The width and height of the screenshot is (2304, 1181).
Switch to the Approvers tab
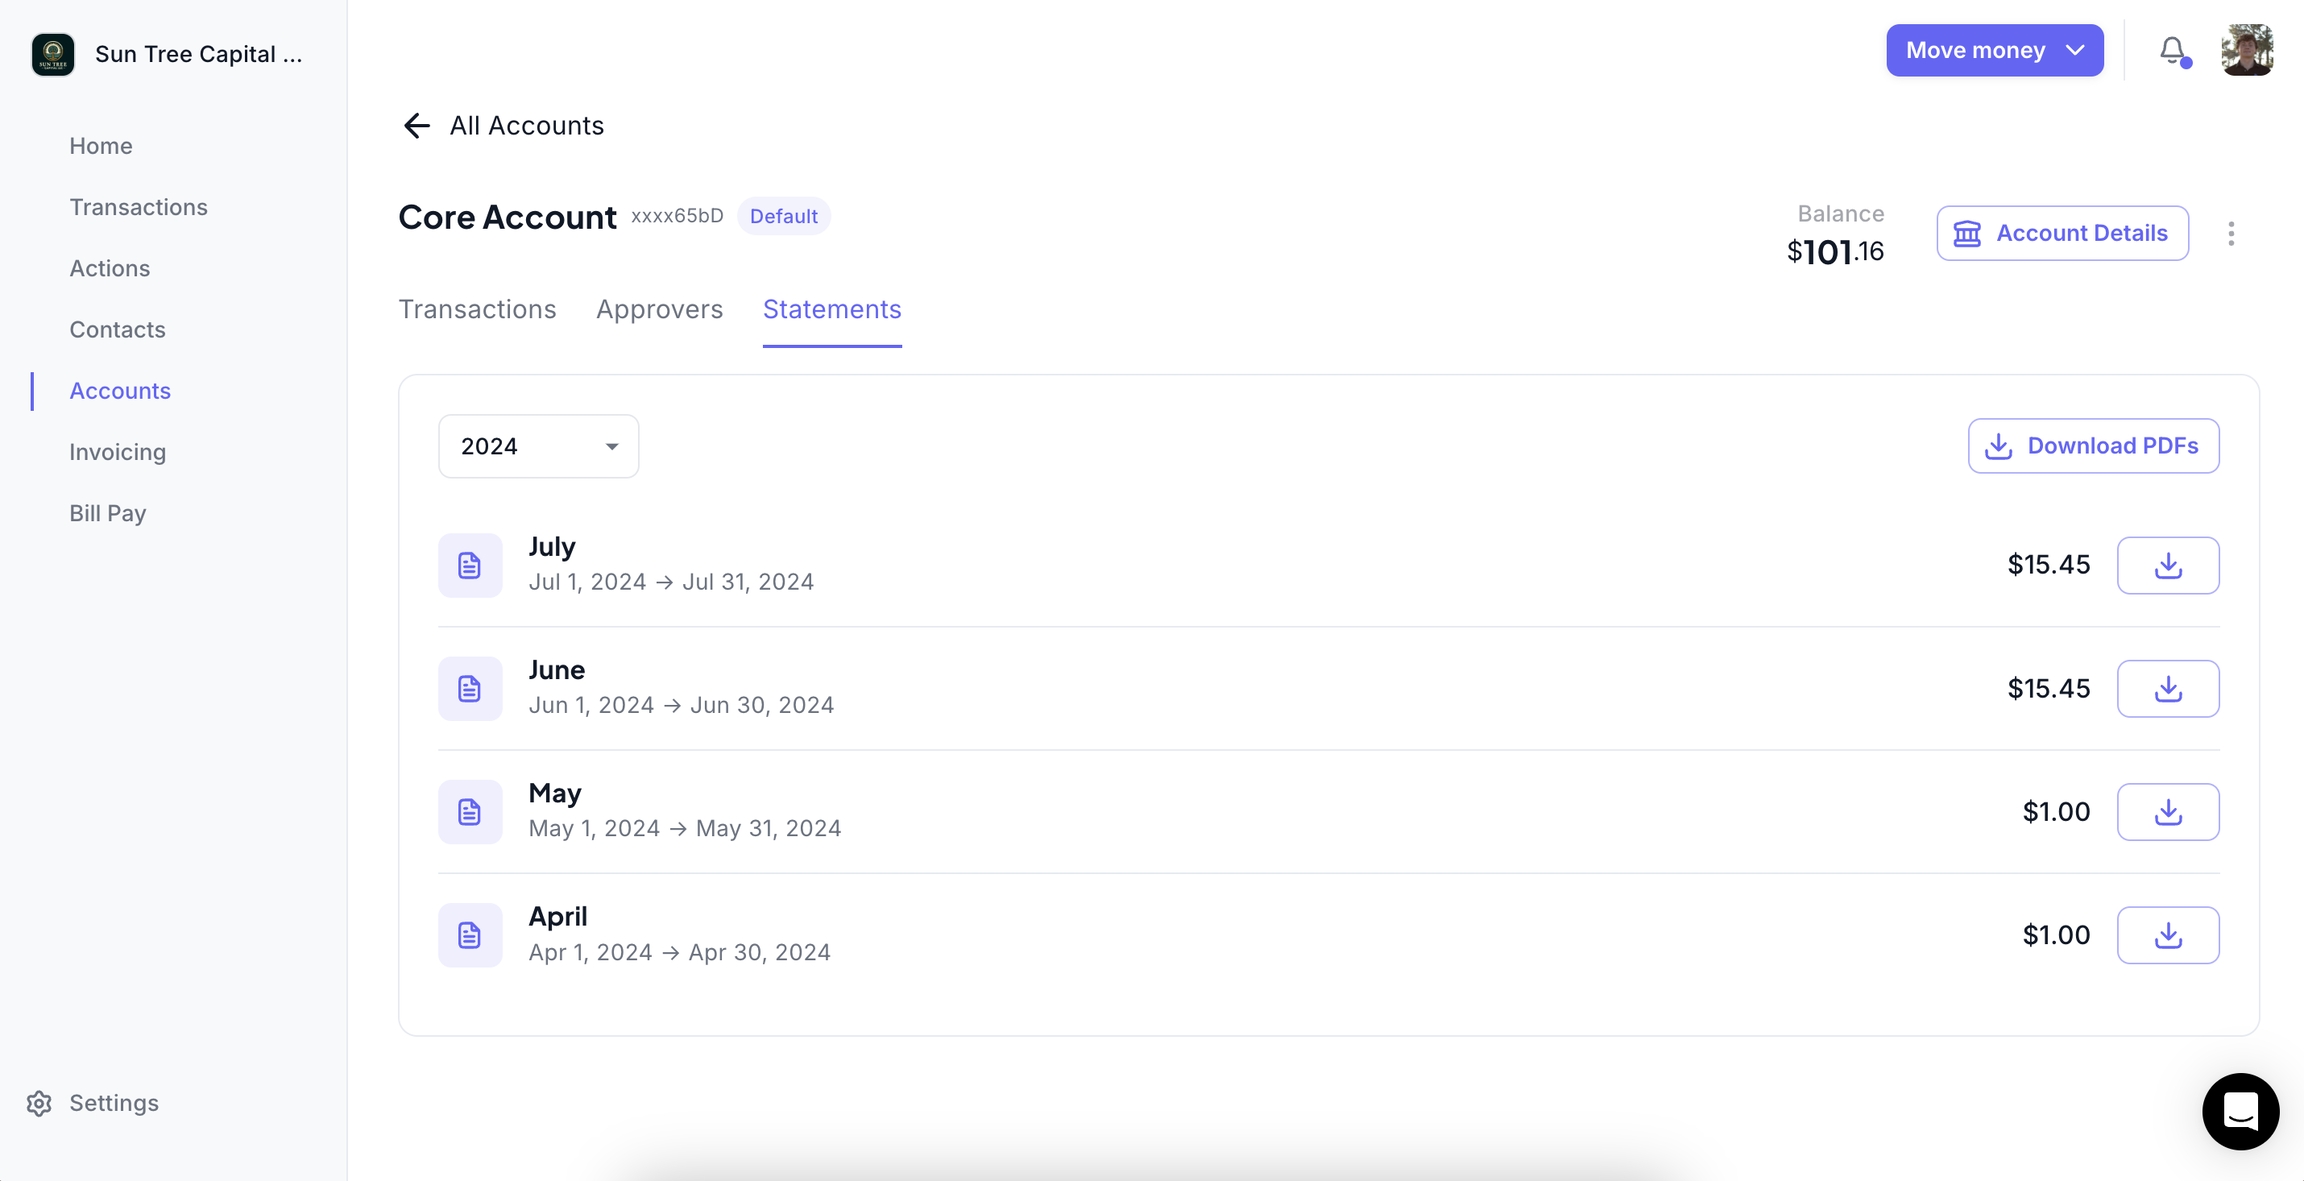point(659,309)
